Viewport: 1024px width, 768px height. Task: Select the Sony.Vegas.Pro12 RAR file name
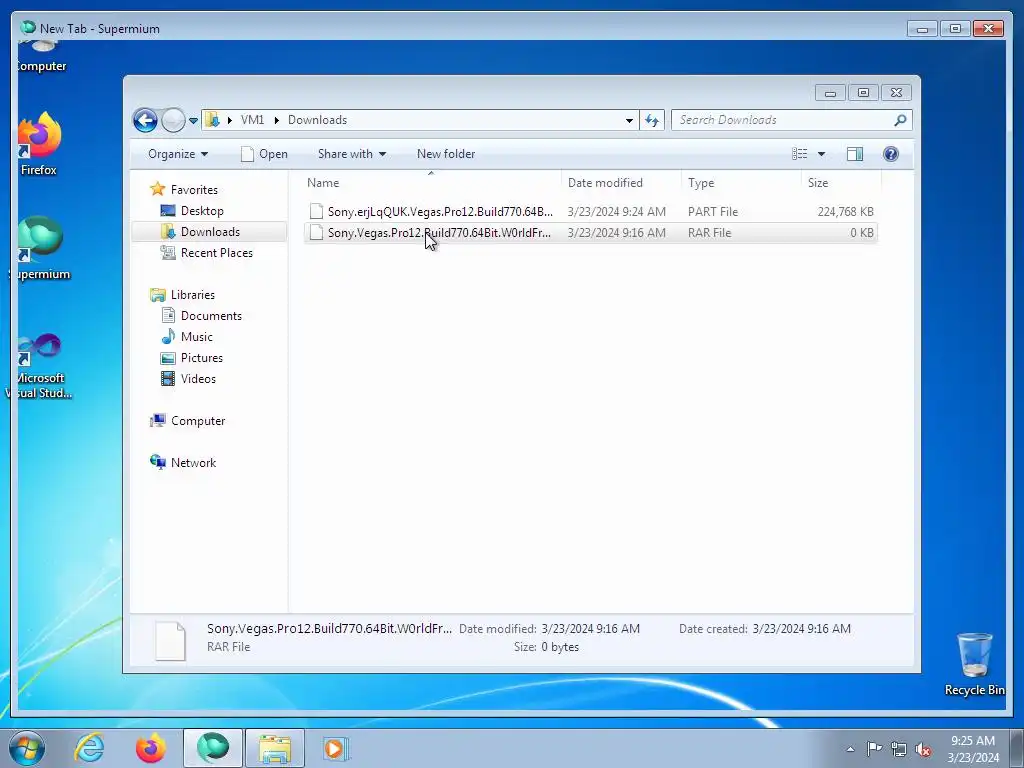(439, 232)
